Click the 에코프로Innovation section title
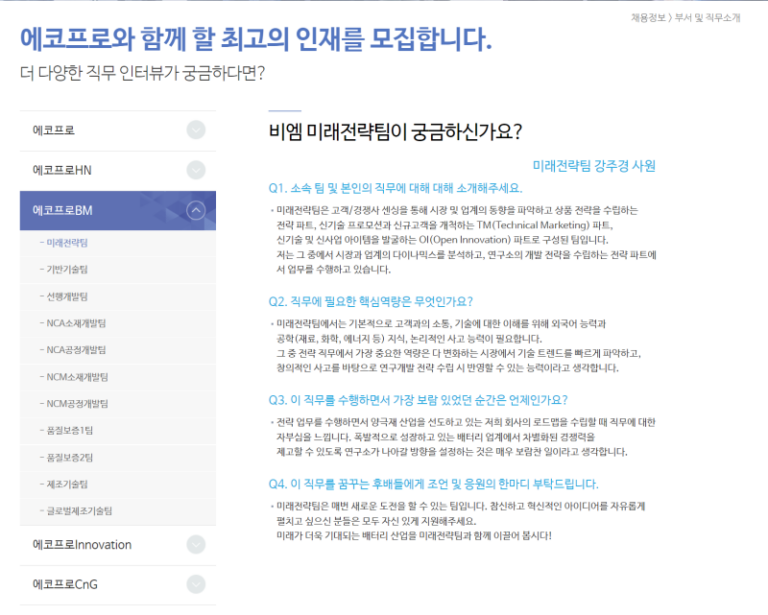768x615 pixels. [82, 545]
